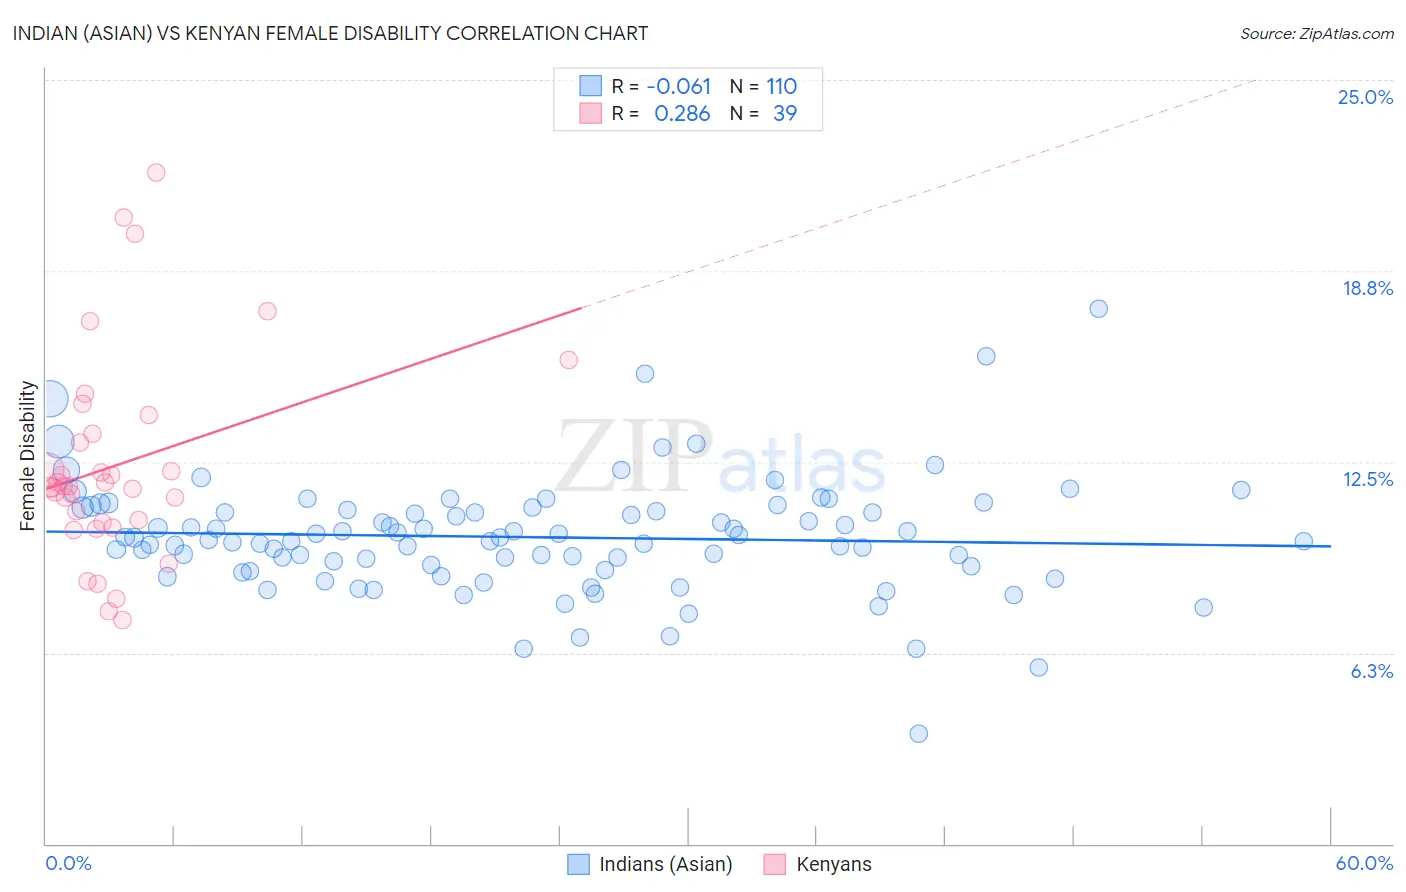Click the 6.3% y-axis label

click(1372, 671)
